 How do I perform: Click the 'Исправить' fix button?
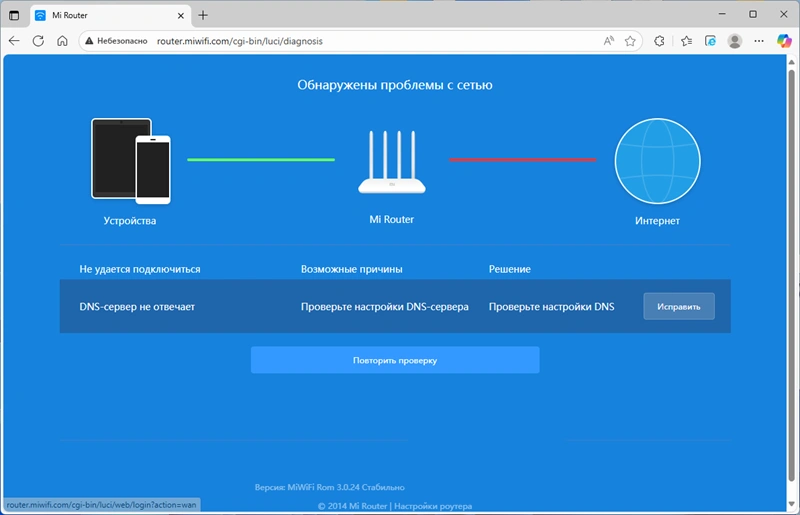click(x=678, y=306)
